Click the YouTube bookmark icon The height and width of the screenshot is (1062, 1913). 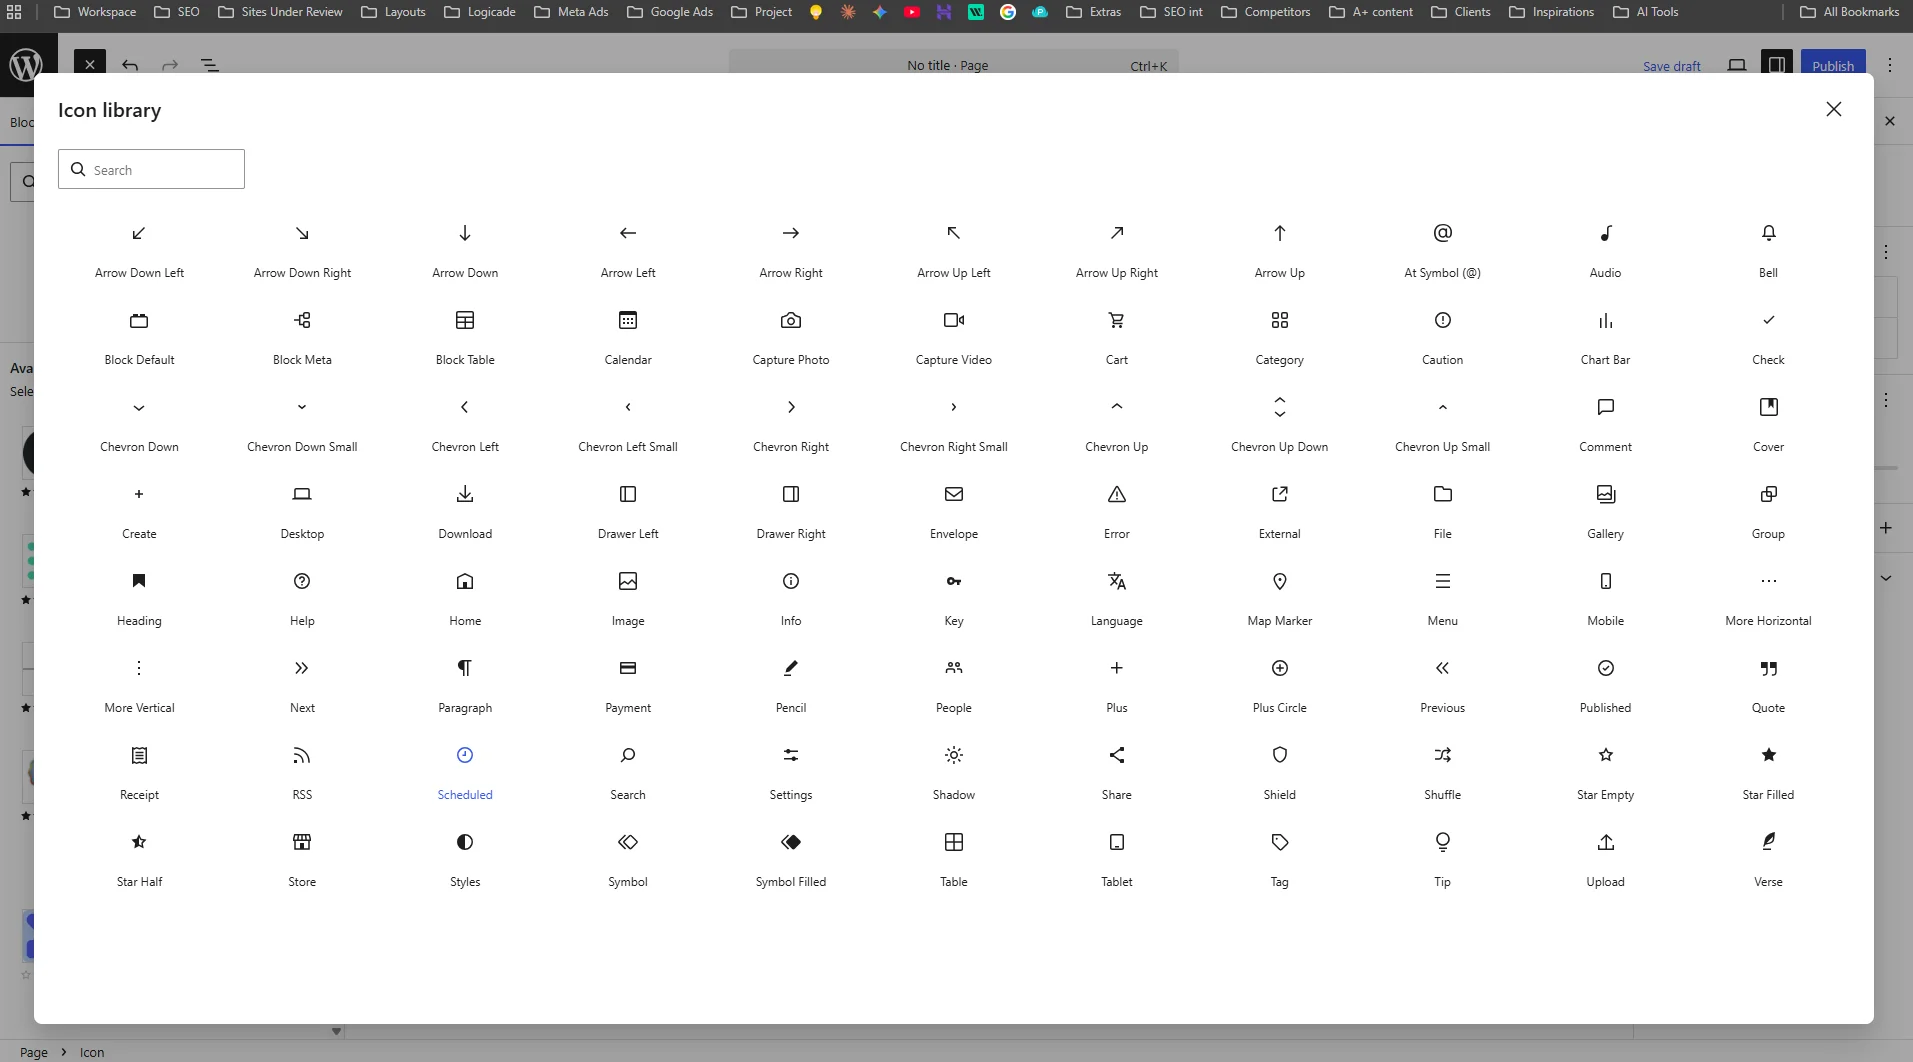point(912,12)
